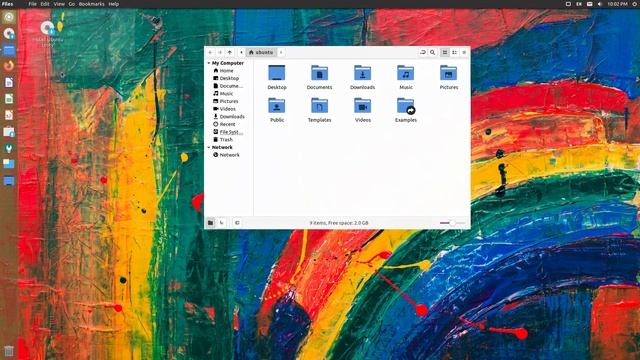640x360 pixels.
Task: Launch LibreOffice Impress from the dock
Action: tap(9, 115)
